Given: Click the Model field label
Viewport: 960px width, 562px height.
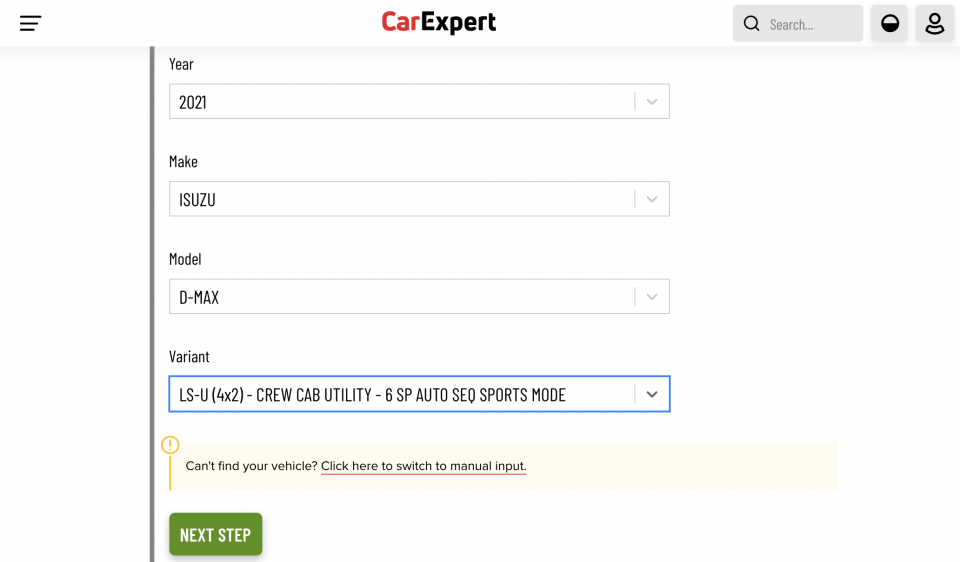Looking at the screenshot, I should click(185, 259).
